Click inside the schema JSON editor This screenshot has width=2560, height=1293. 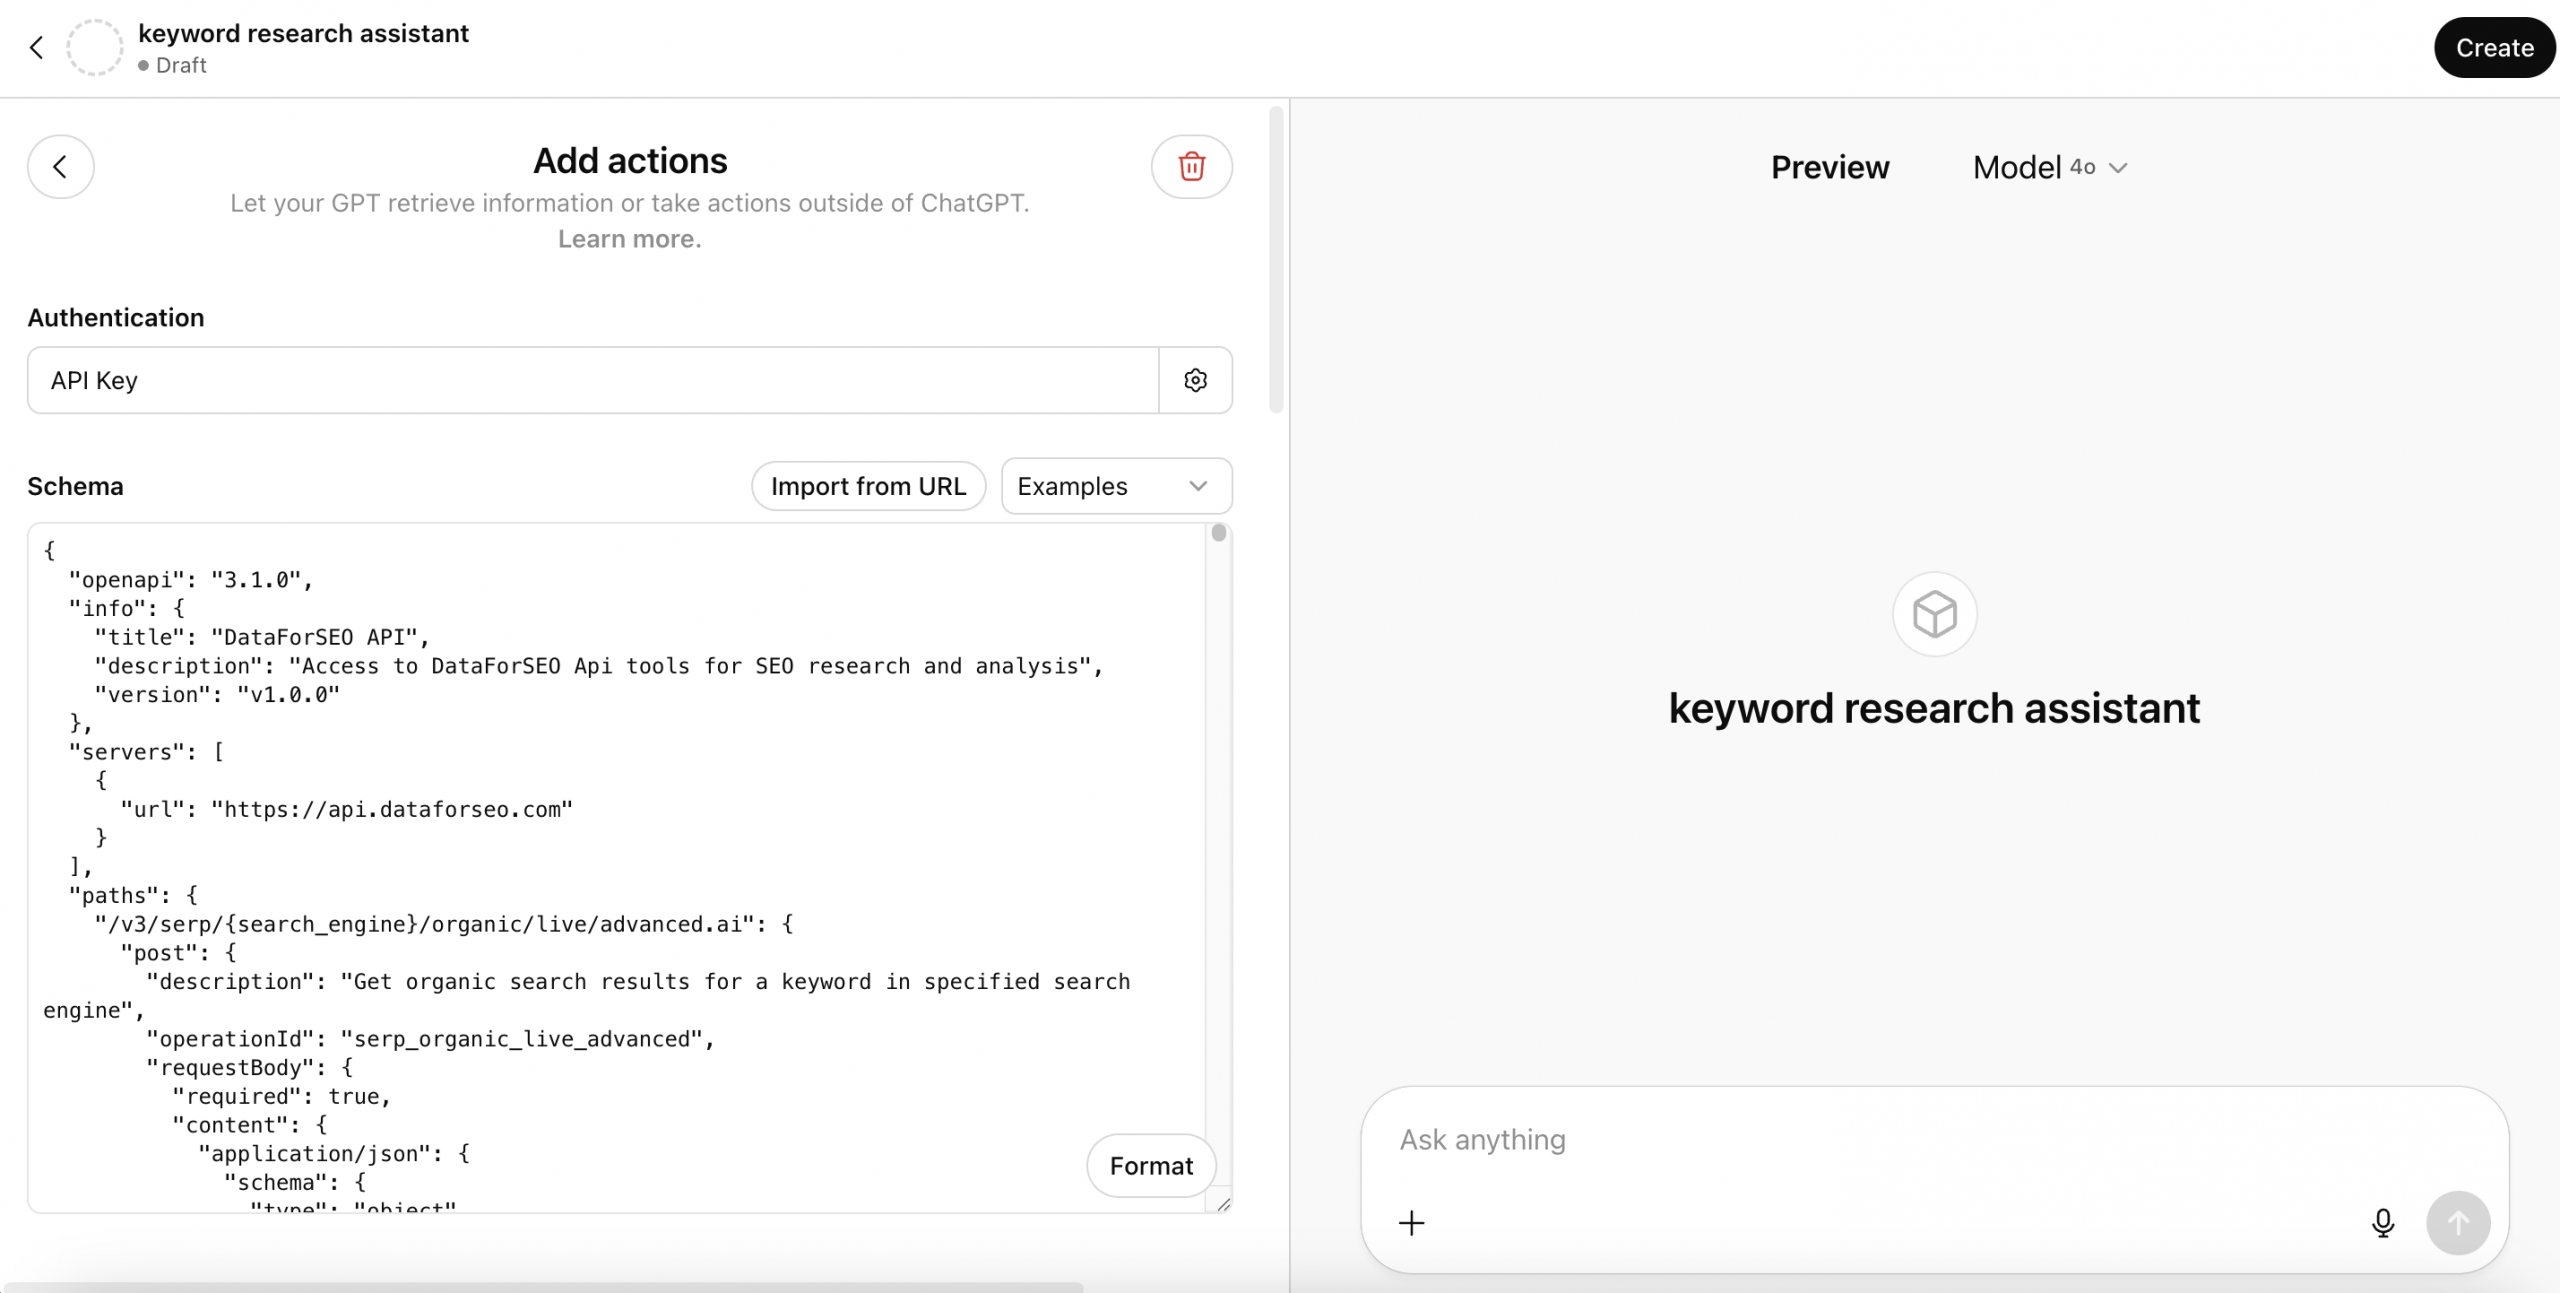617,867
